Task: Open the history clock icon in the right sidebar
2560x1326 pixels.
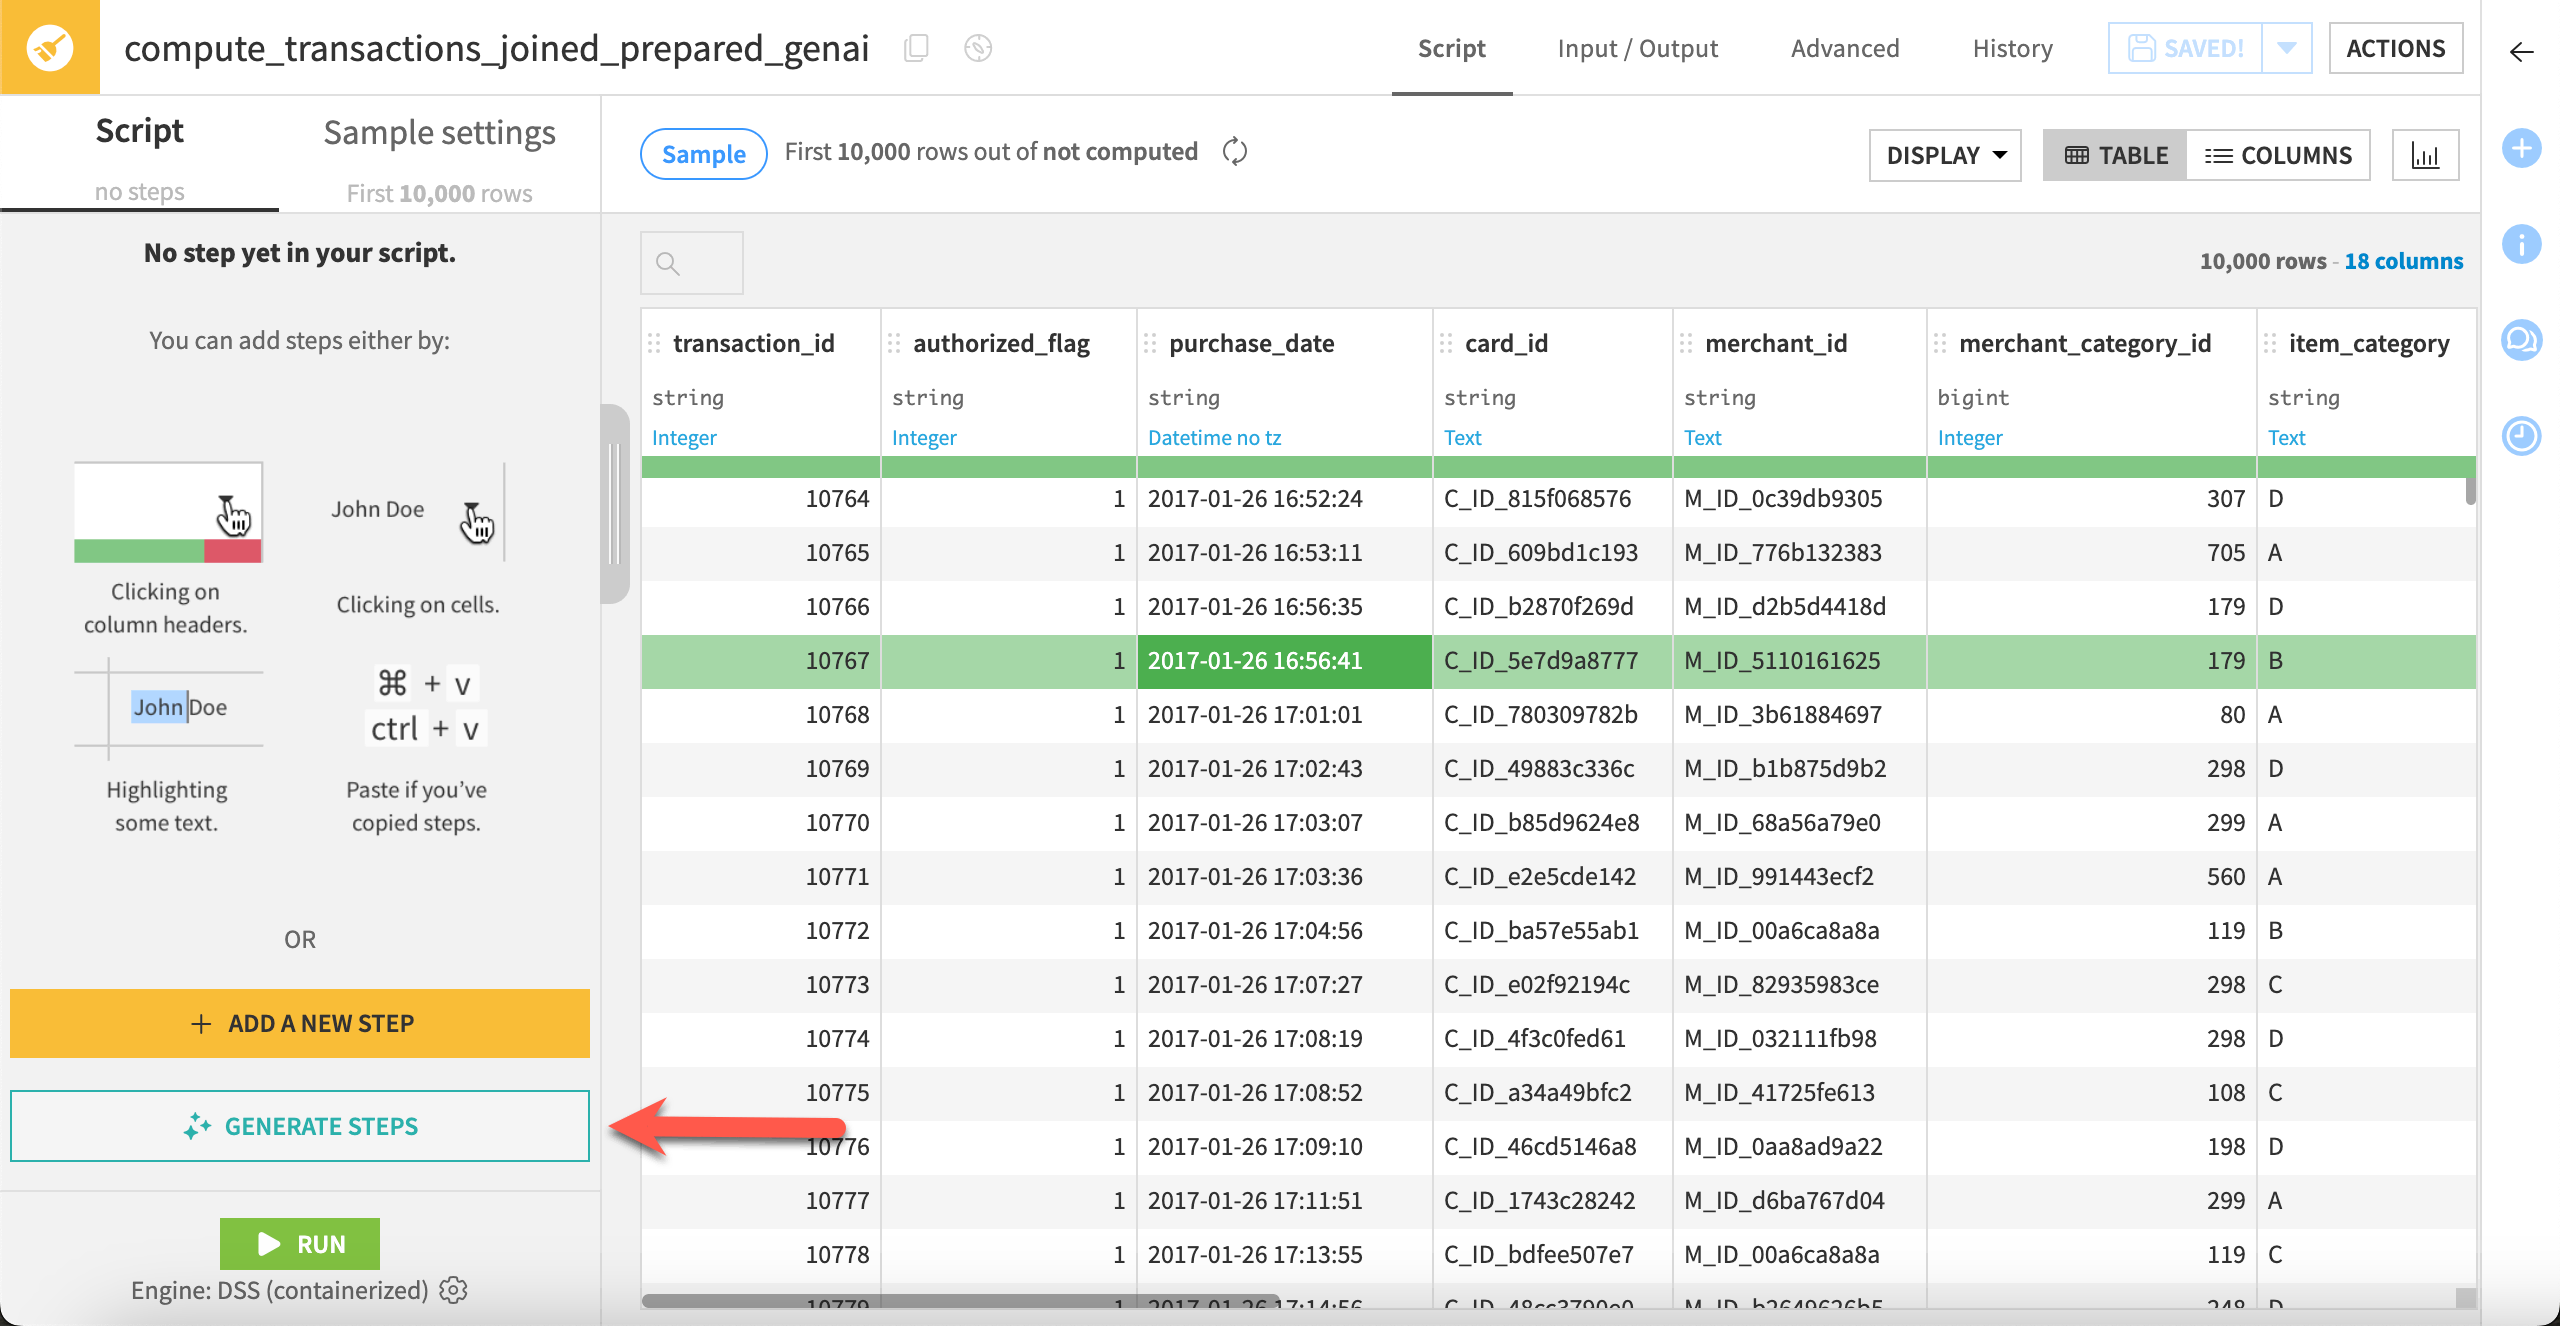Action: point(2522,436)
